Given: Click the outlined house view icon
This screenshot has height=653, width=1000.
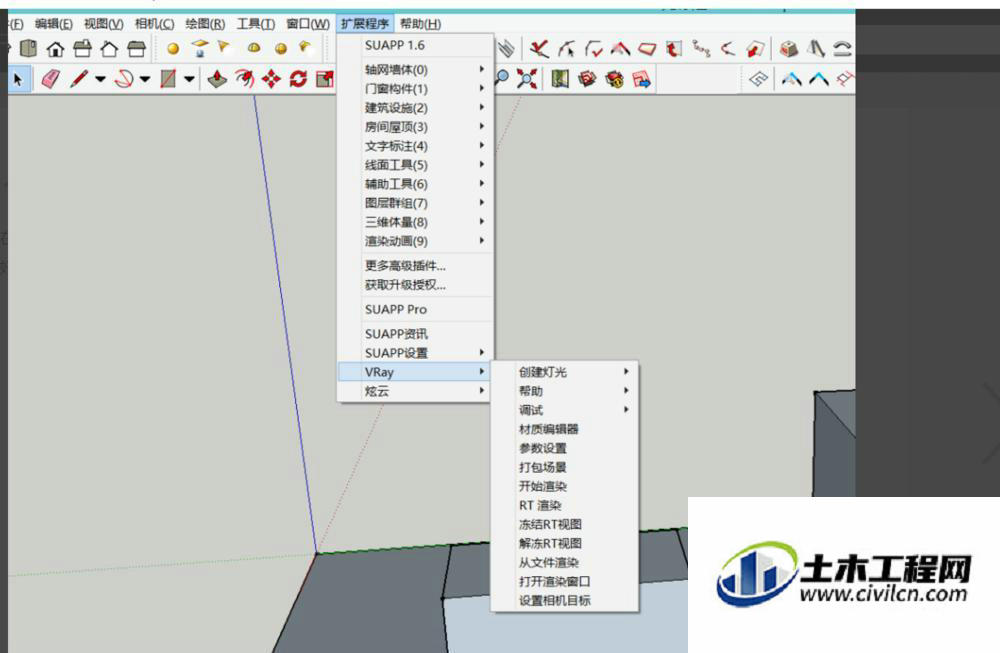Looking at the screenshot, I should [x=109, y=48].
